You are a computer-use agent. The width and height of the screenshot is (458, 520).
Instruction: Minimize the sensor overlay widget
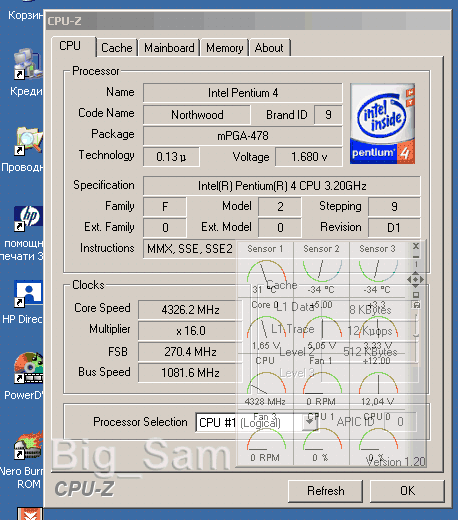click(x=416, y=256)
